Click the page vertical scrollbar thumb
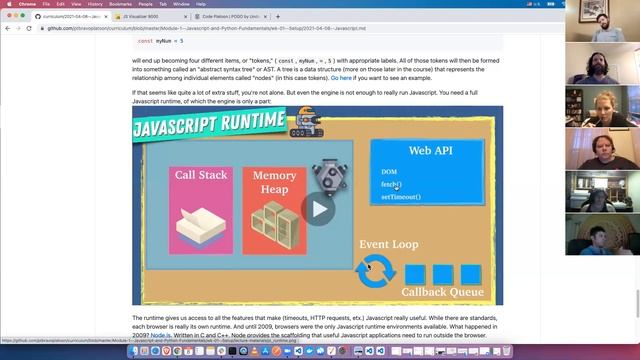Screen dimensions: 640x360 (x=638, y=303)
